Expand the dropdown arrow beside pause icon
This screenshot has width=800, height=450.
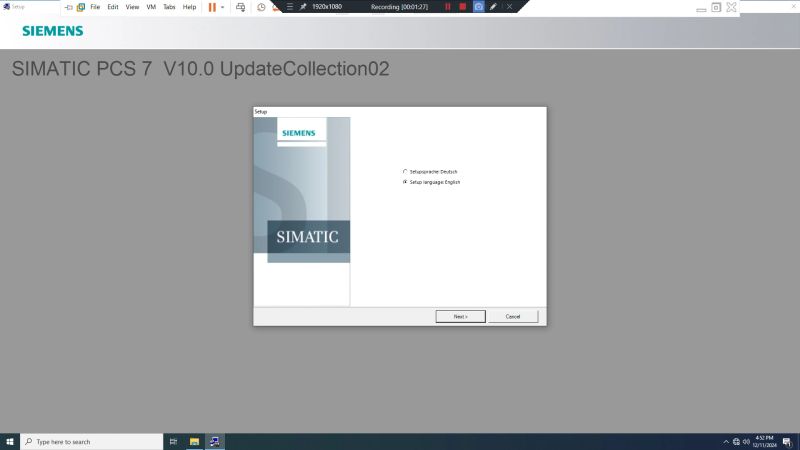[222, 7]
